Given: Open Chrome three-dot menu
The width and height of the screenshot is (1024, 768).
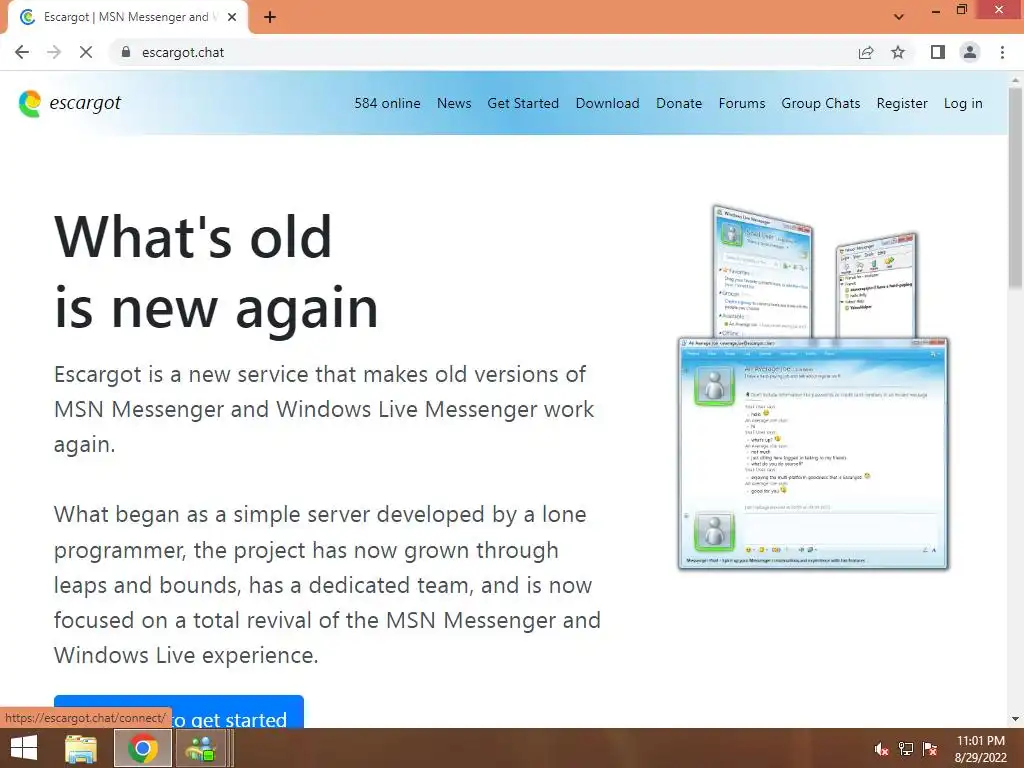Looking at the screenshot, I should click(1002, 52).
